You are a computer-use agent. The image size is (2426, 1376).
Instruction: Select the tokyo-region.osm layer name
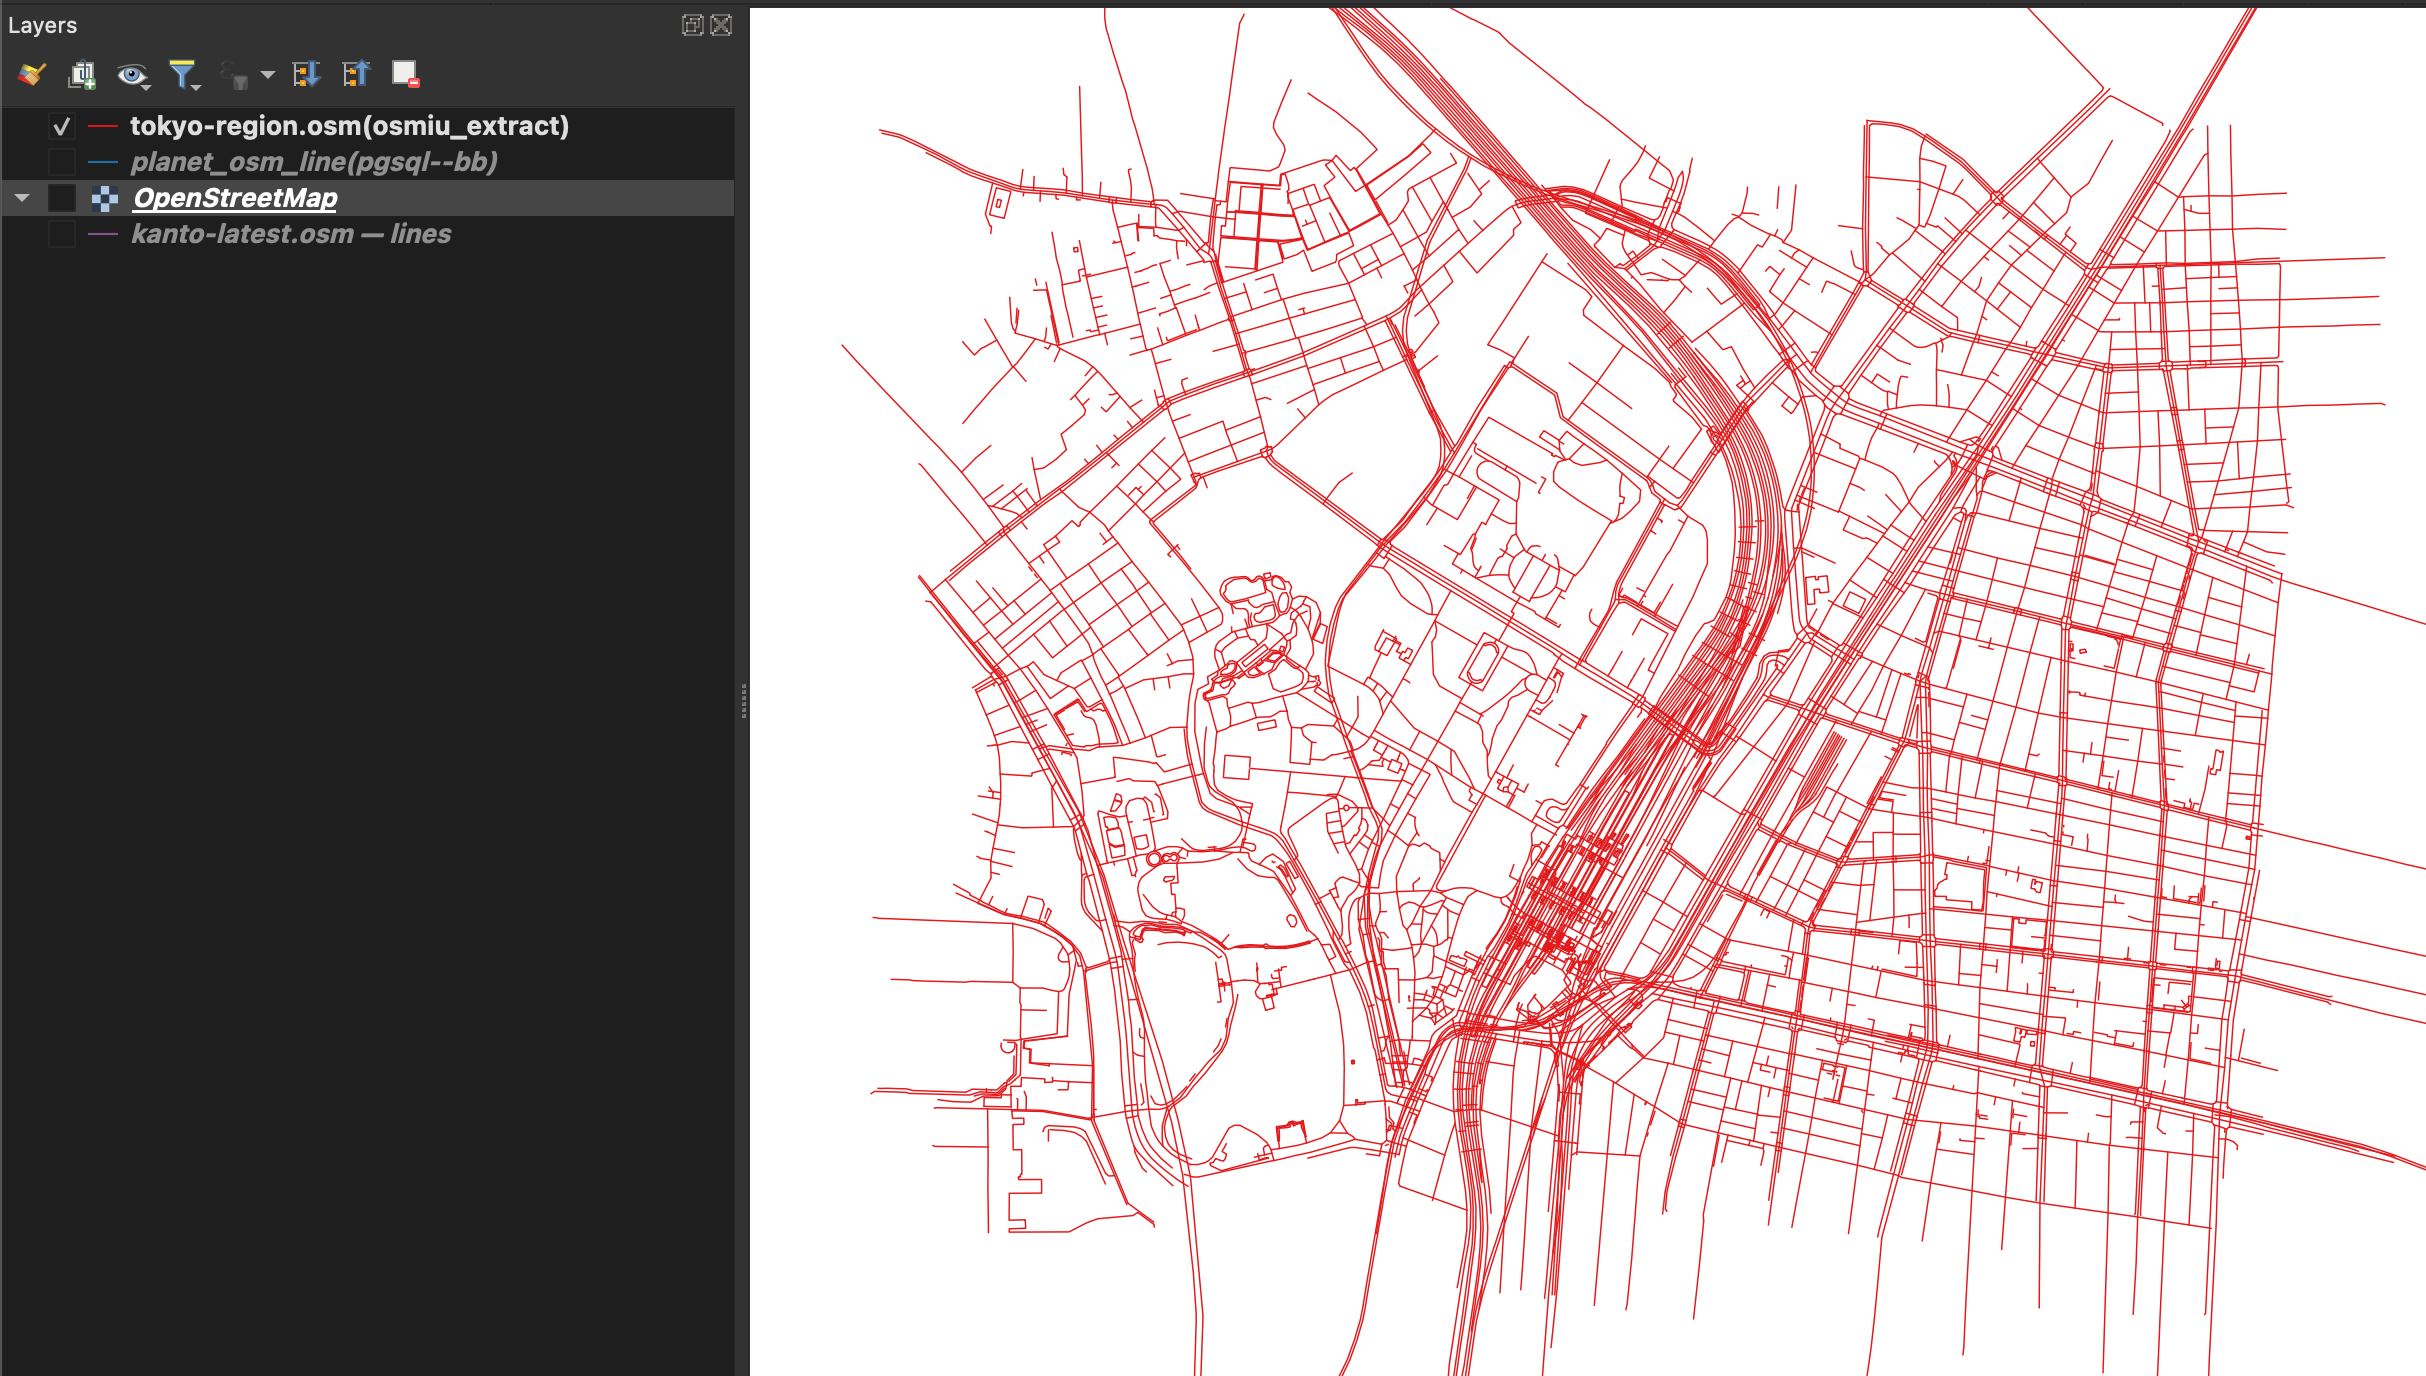349,126
